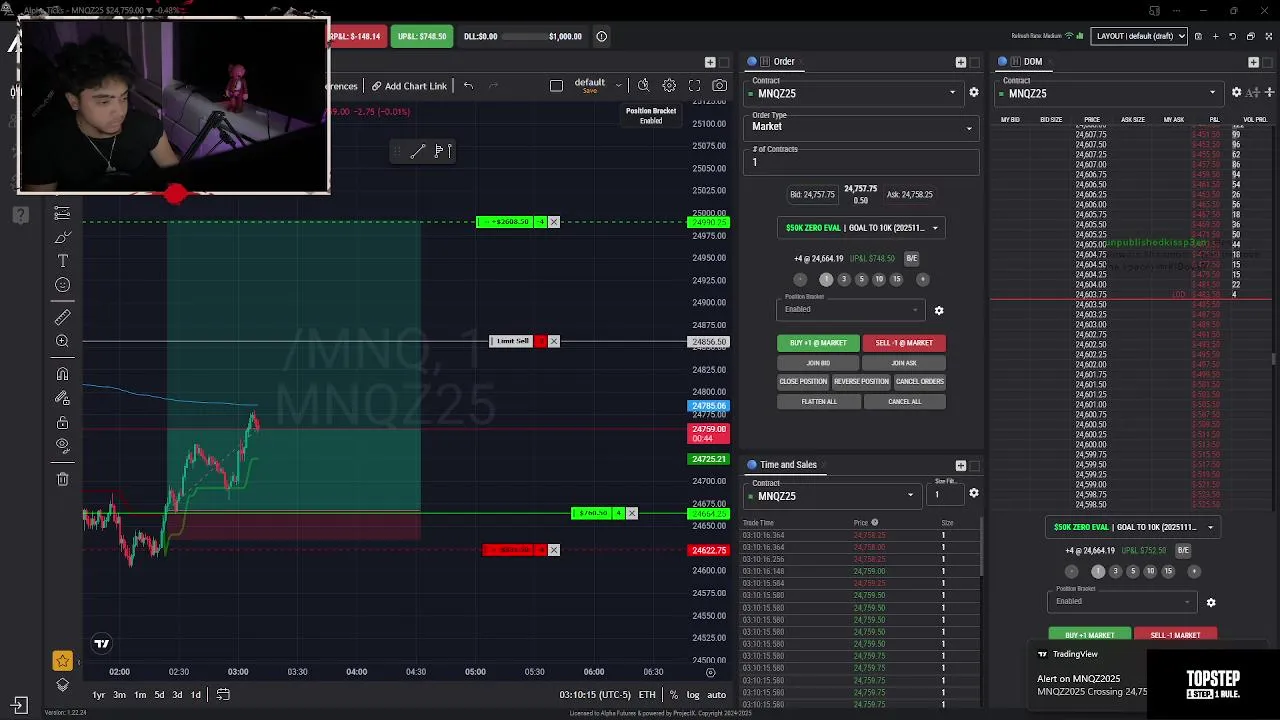Select the ruler measure tool
Image resolution: width=1280 pixels, height=720 pixels.
pyautogui.click(x=62, y=317)
